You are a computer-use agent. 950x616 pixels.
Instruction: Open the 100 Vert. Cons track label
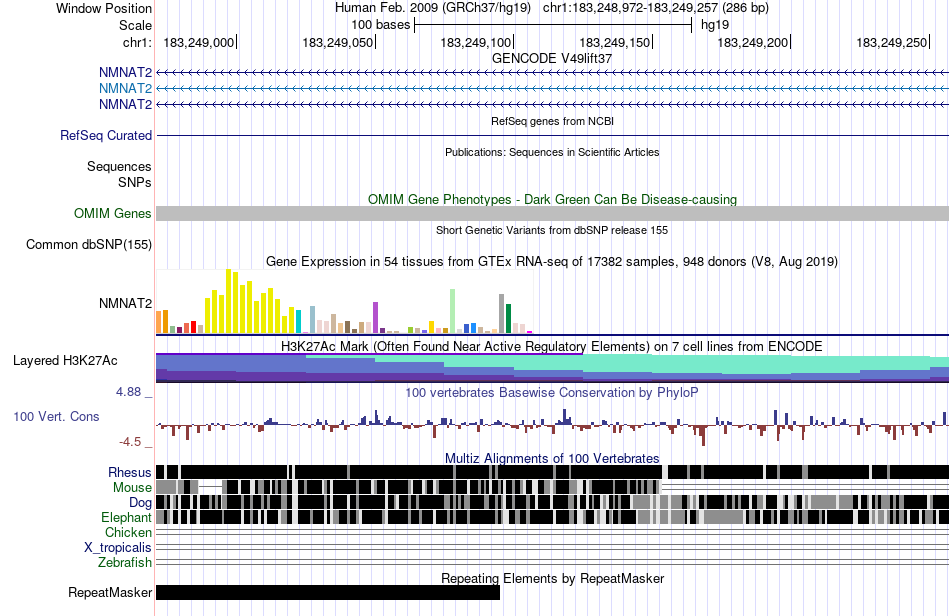point(56,416)
